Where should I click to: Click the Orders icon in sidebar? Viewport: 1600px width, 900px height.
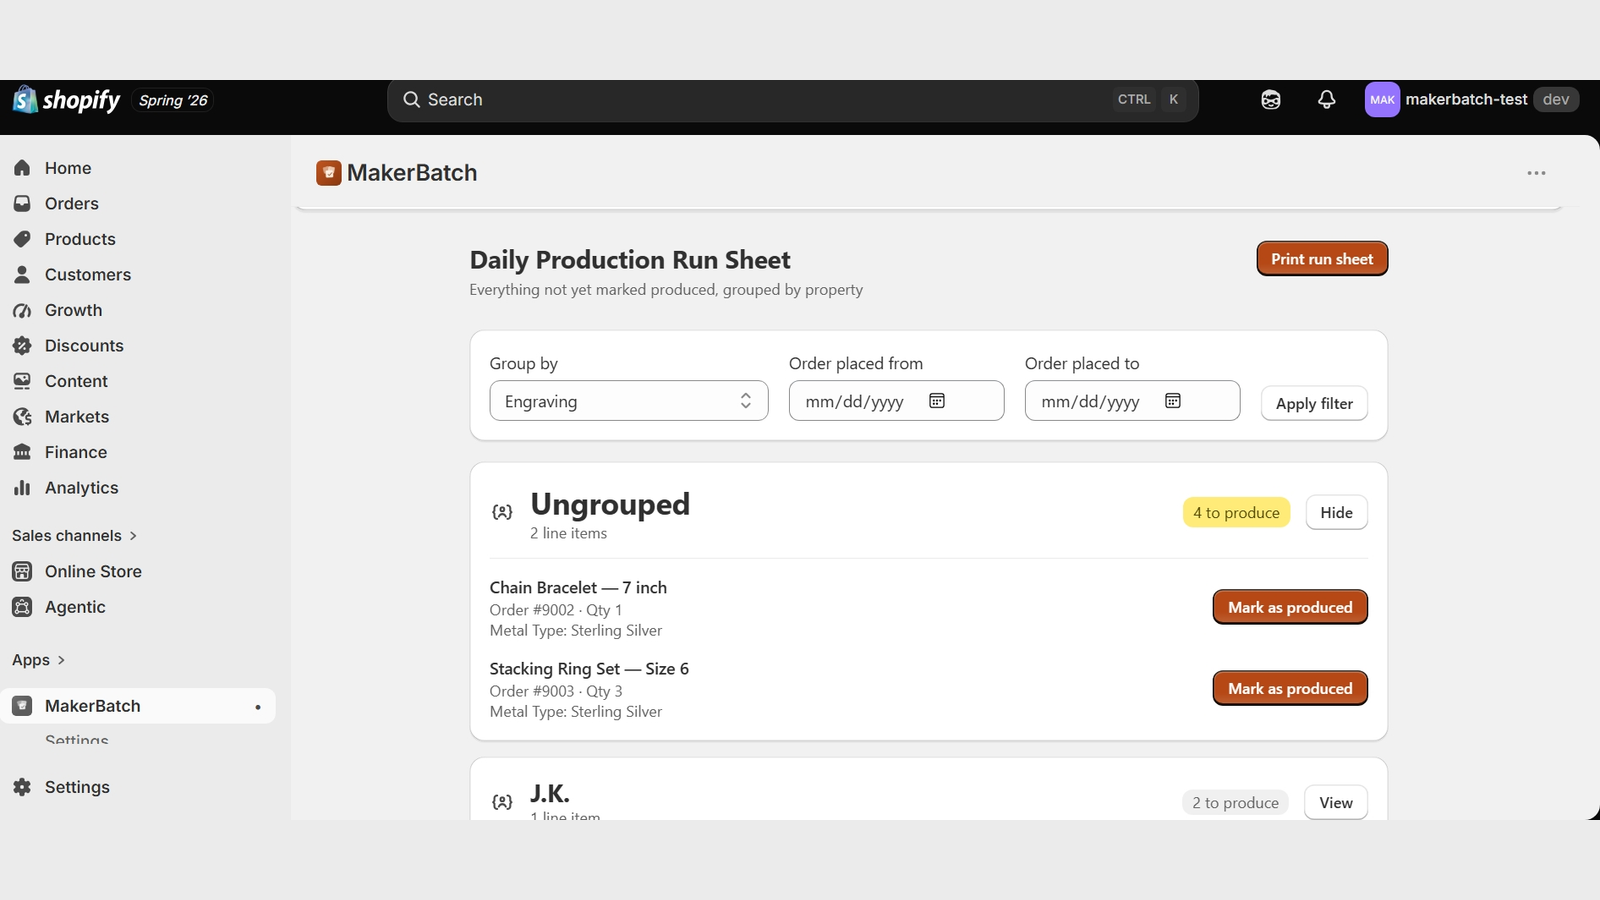[22, 203]
